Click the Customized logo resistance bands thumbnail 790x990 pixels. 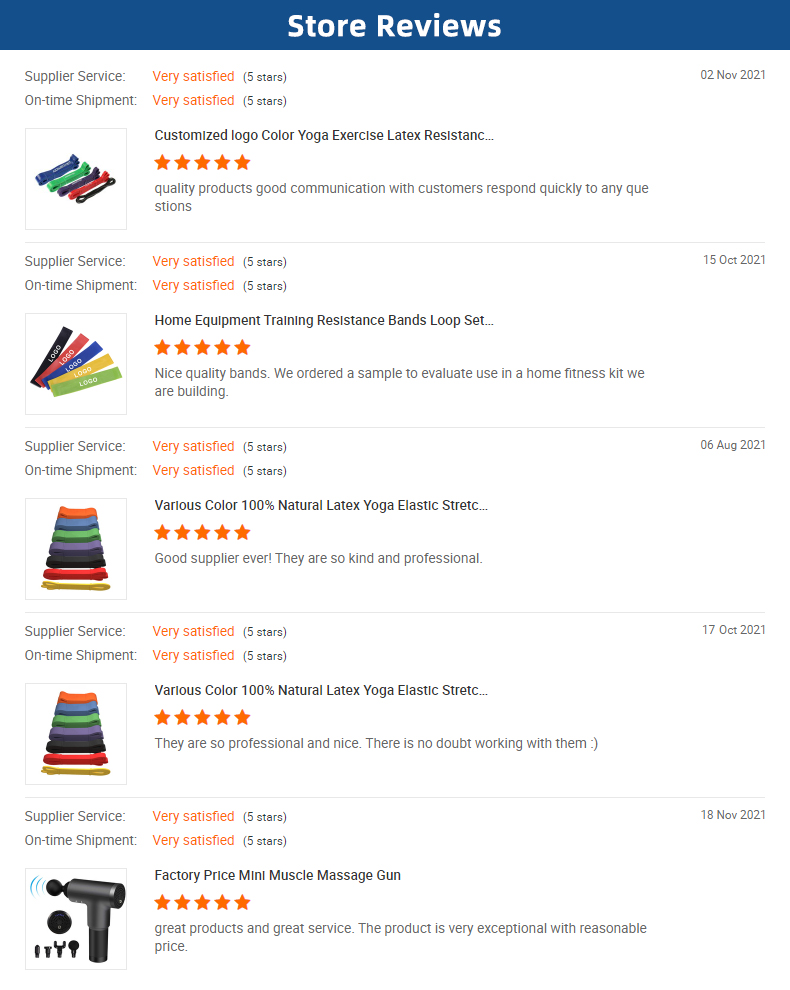[76, 179]
